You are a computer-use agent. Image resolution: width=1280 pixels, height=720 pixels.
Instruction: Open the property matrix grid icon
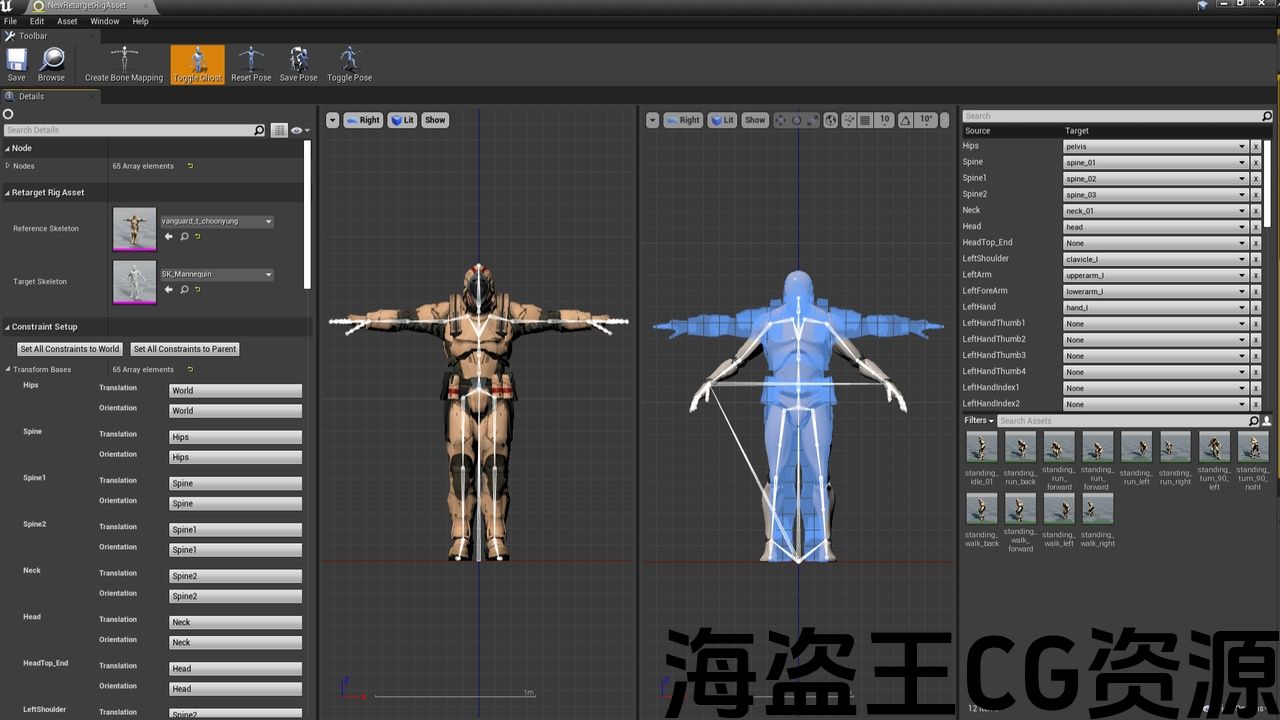(279, 130)
